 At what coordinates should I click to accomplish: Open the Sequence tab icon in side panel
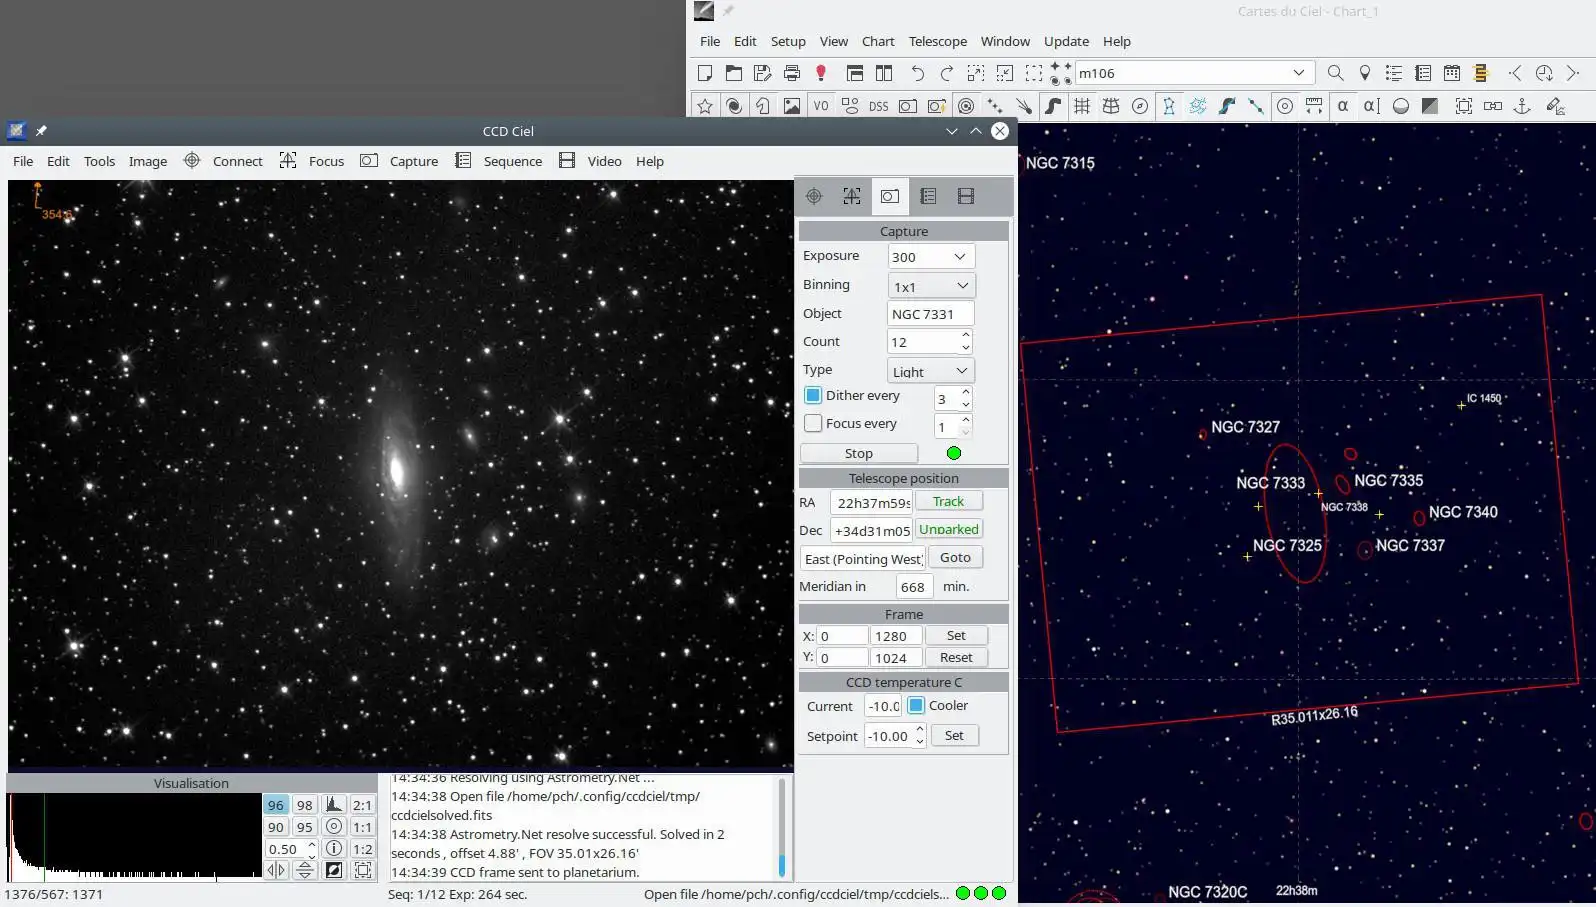[x=928, y=196]
